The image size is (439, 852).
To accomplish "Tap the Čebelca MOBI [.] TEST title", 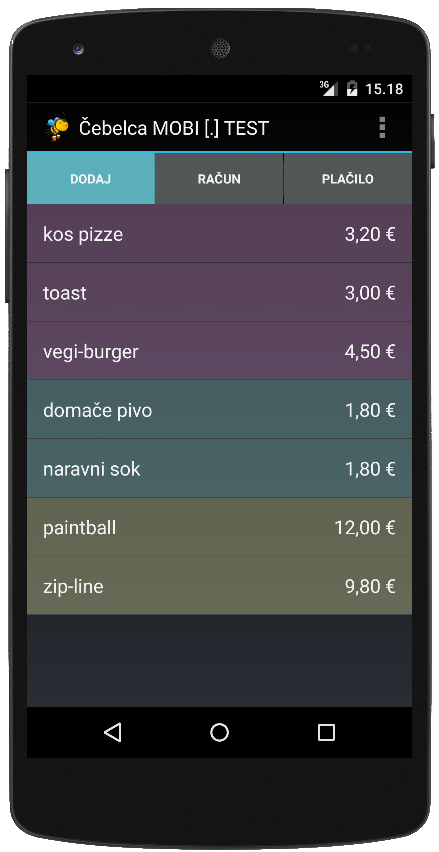I will pyautogui.click(x=174, y=128).
